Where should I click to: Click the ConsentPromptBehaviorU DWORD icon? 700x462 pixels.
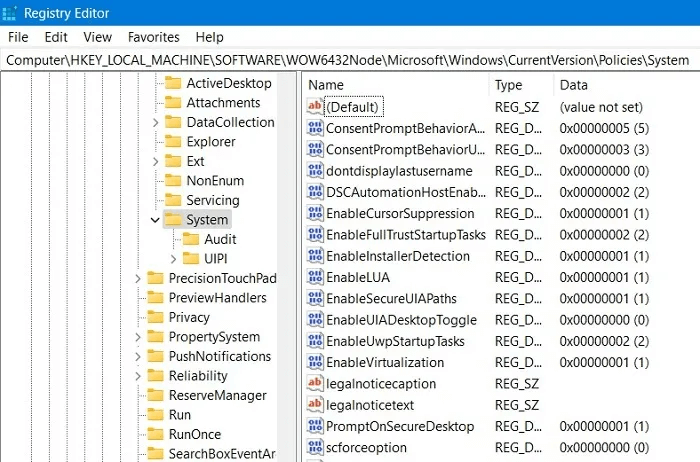[x=315, y=149]
